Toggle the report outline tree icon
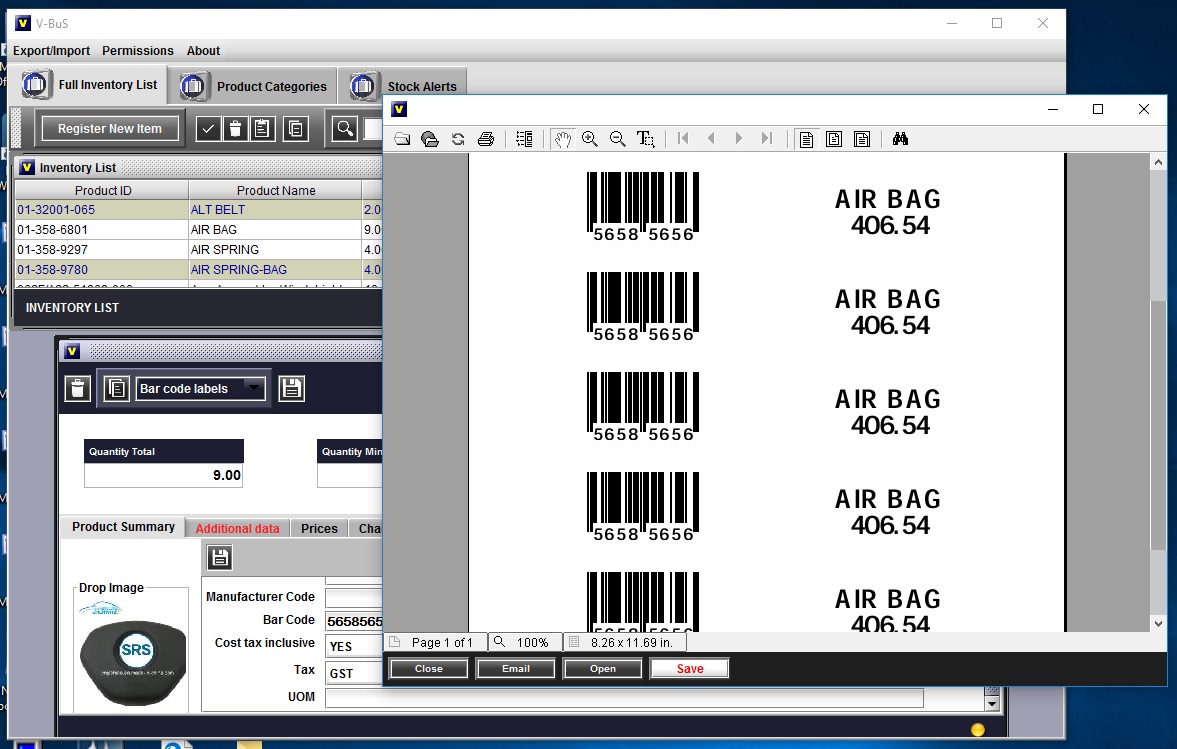The width and height of the screenshot is (1177, 749). tap(524, 139)
